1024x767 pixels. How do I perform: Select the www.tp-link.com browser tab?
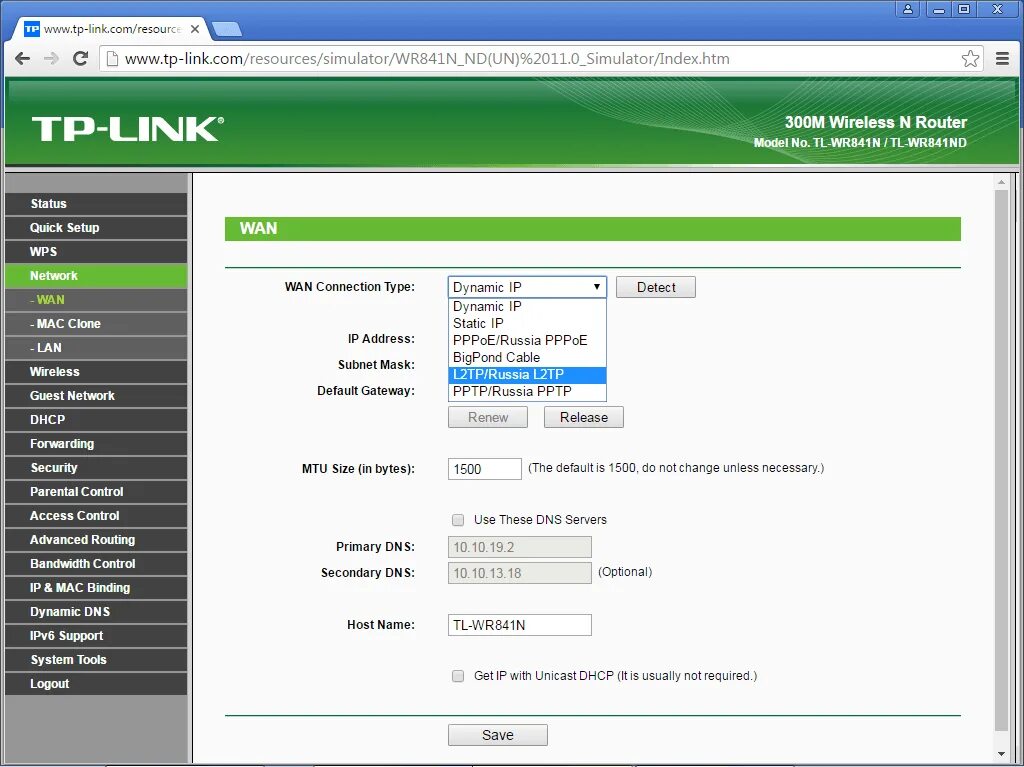pyautogui.click(x=112, y=29)
